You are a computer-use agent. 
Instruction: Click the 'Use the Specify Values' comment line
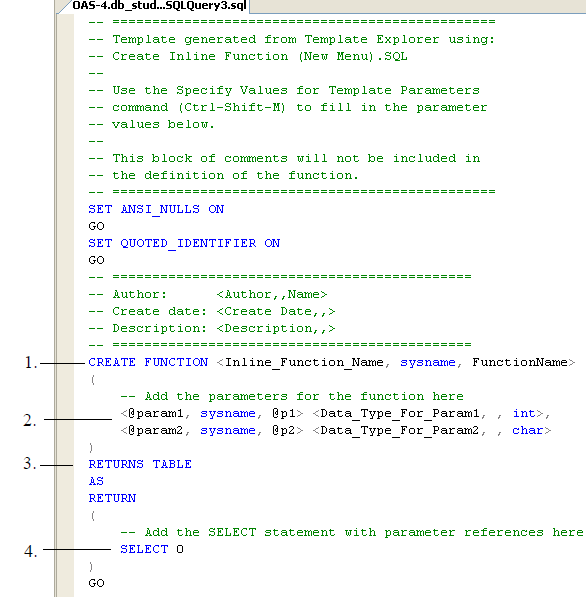coord(284,90)
